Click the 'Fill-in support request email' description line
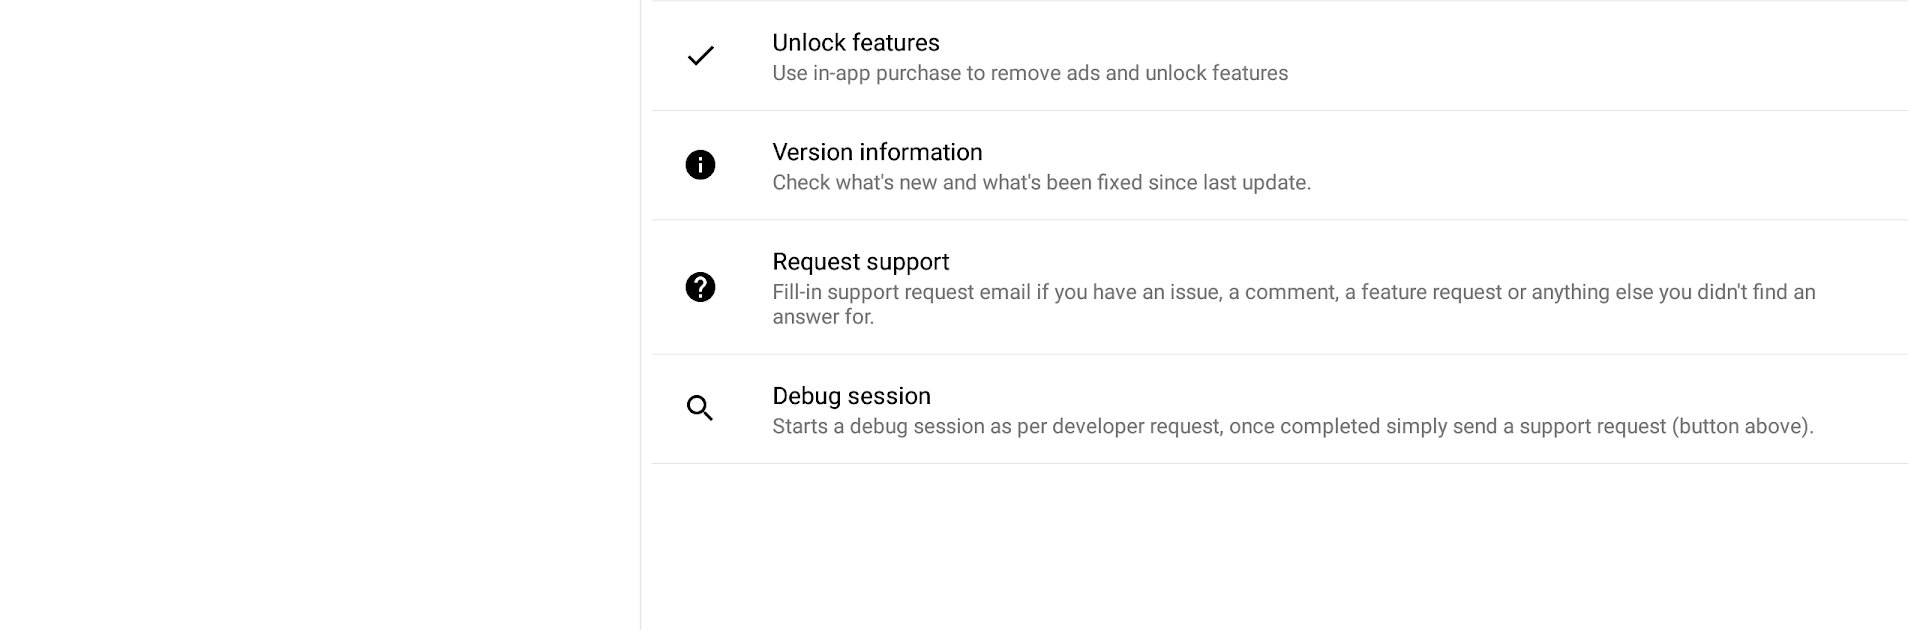The height and width of the screenshot is (630, 1920). pos(1294,292)
